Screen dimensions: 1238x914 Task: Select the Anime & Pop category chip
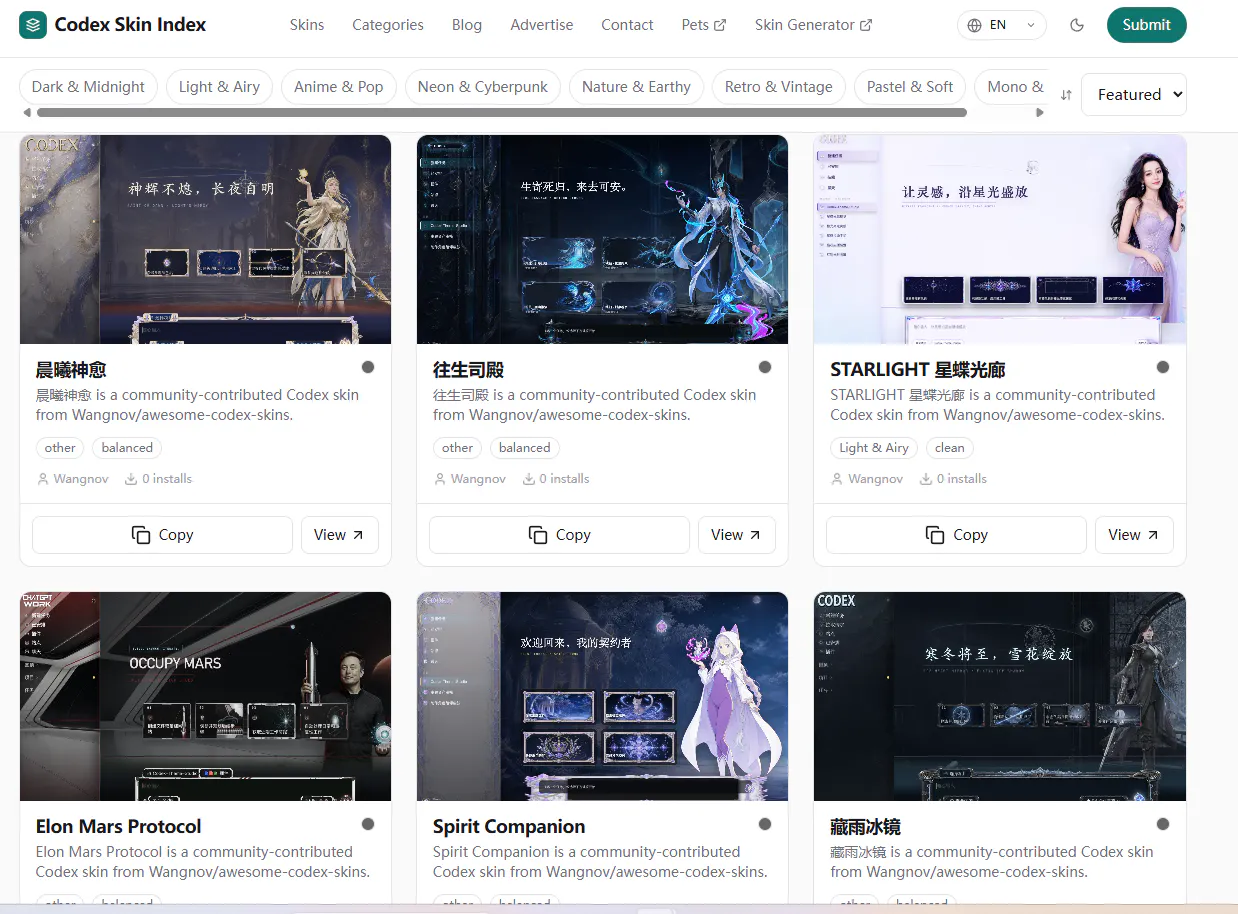(x=339, y=87)
